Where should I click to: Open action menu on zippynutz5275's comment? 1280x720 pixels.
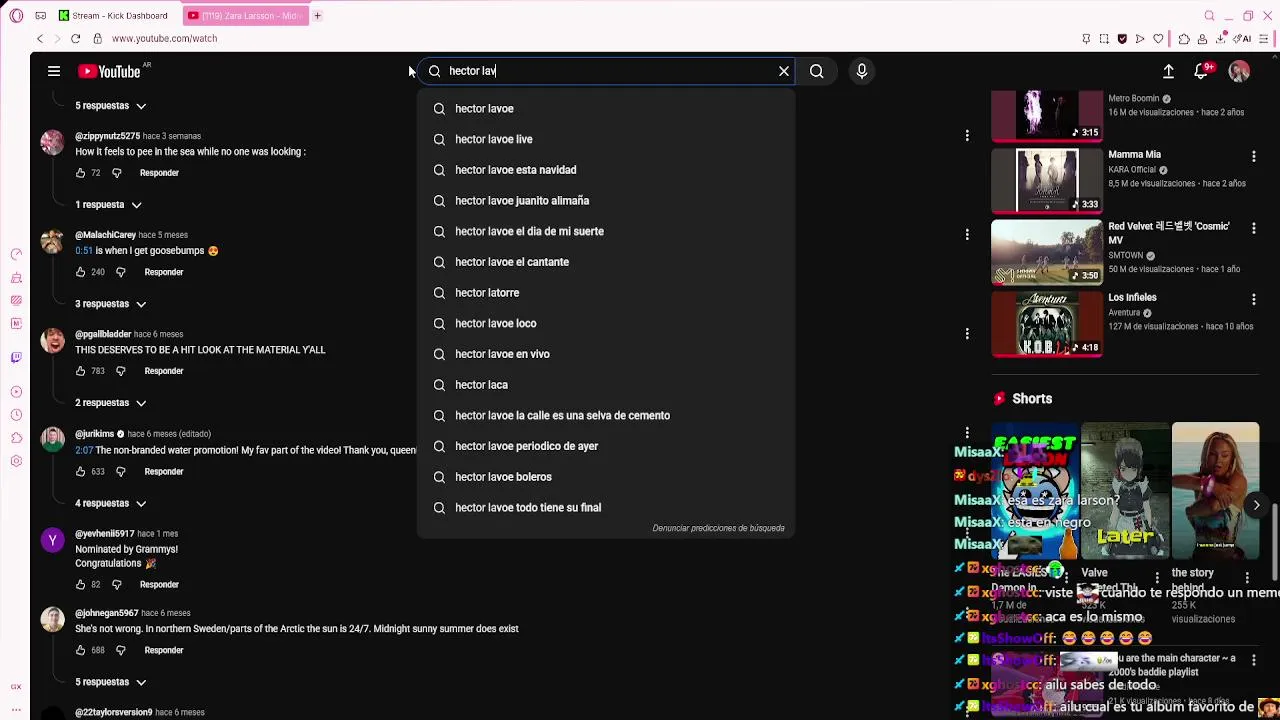pos(967,135)
